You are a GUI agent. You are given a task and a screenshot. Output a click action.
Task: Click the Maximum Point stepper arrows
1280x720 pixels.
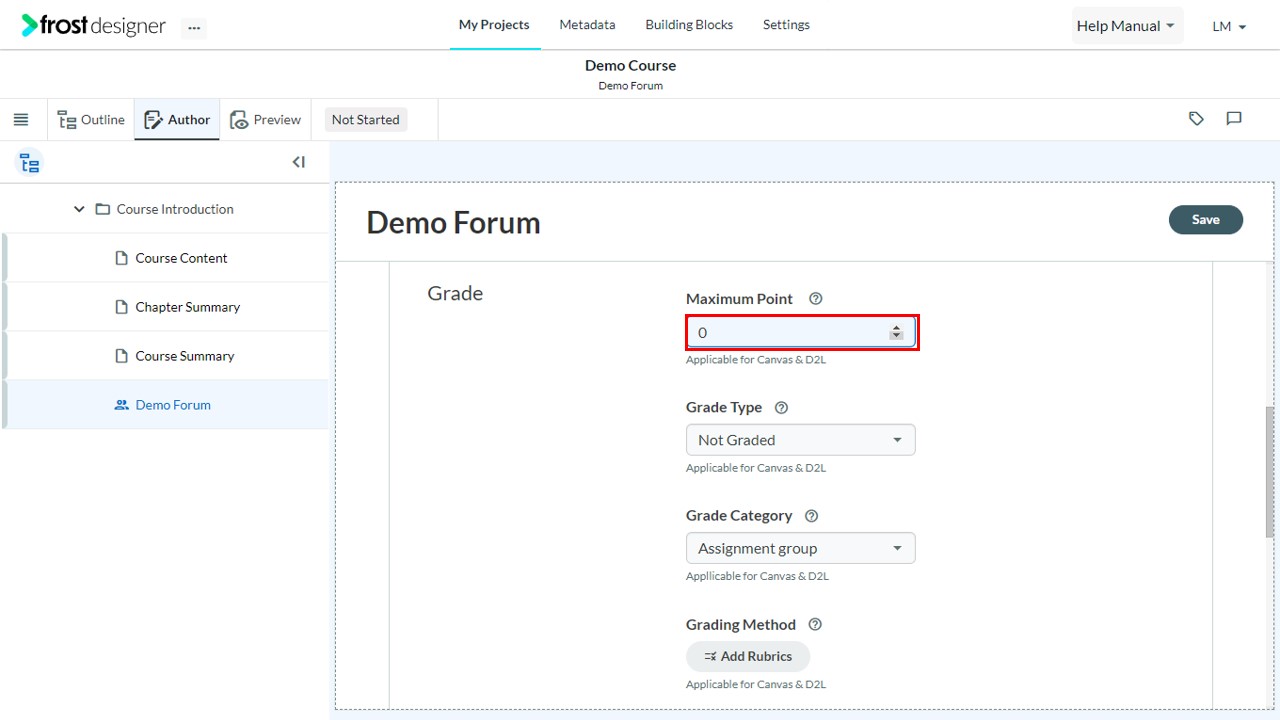click(x=896, y=332)
